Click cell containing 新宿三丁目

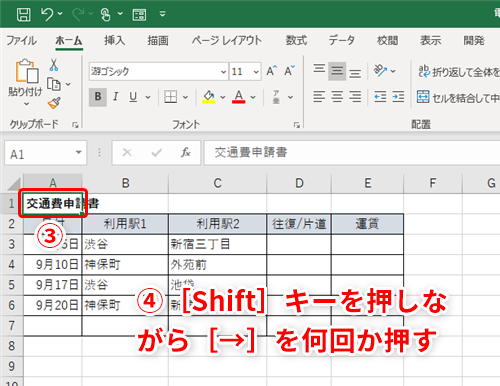point(217,244)
